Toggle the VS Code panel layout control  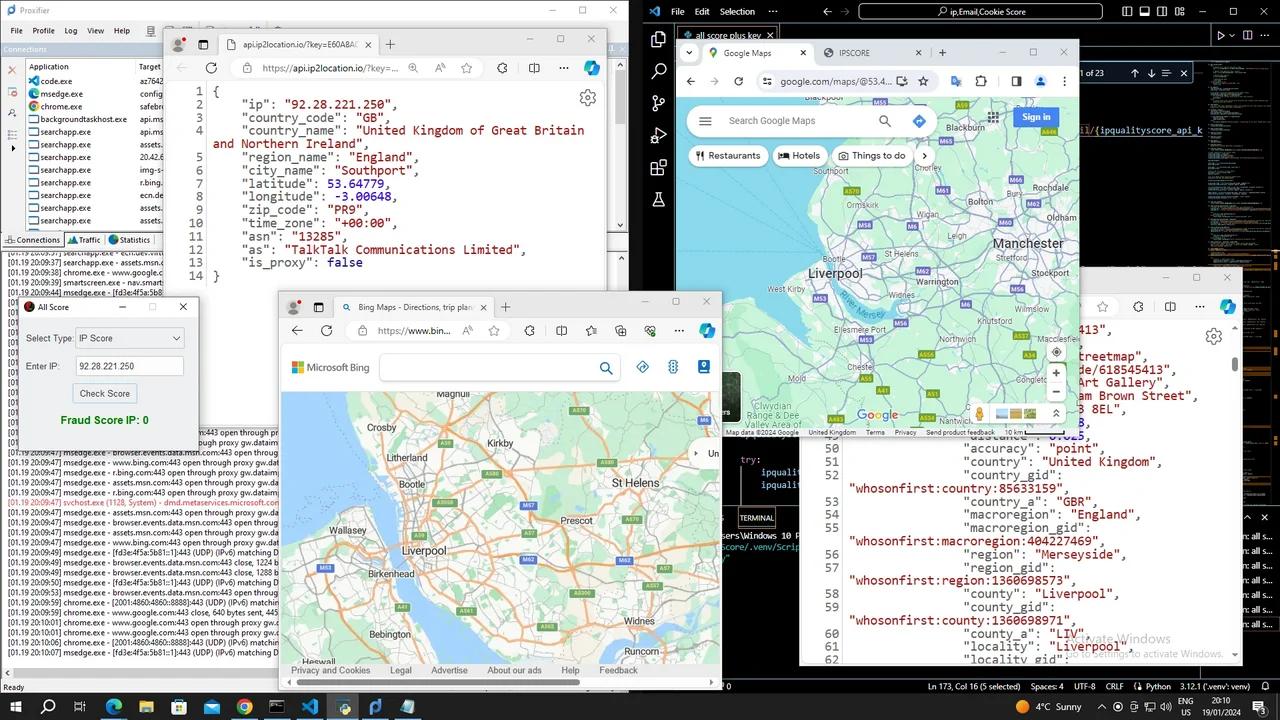click(x=1144, y=11)
